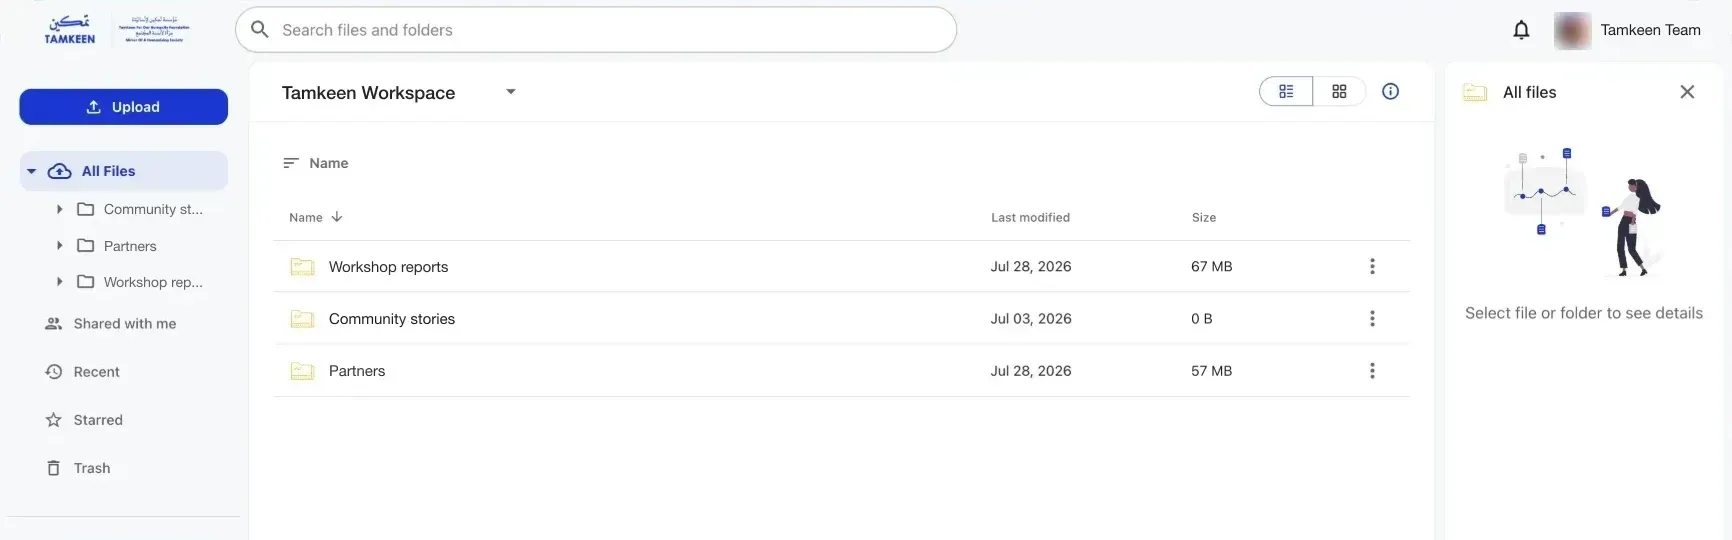
Task: Switch to list view layout
Action: (x=1286, y=91)
